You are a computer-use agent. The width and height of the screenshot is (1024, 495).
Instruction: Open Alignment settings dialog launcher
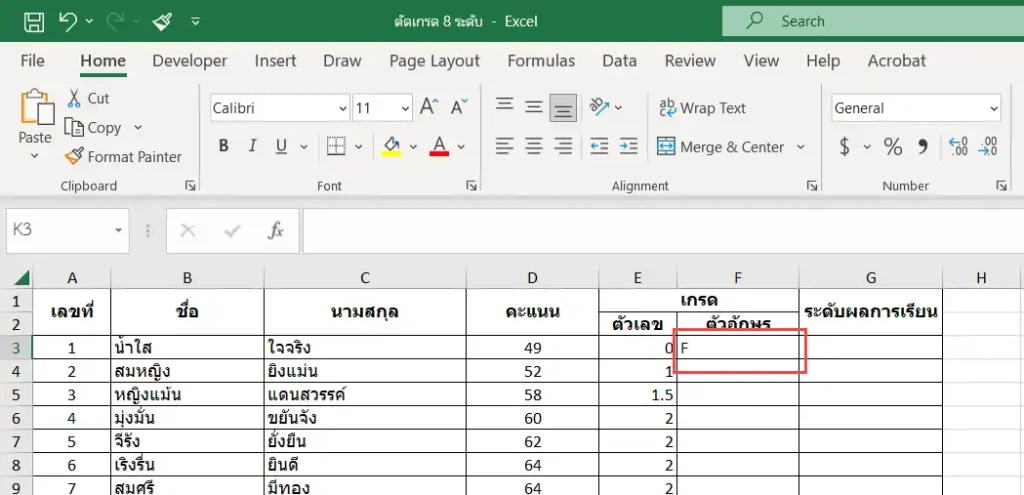[x=812, y=186]
